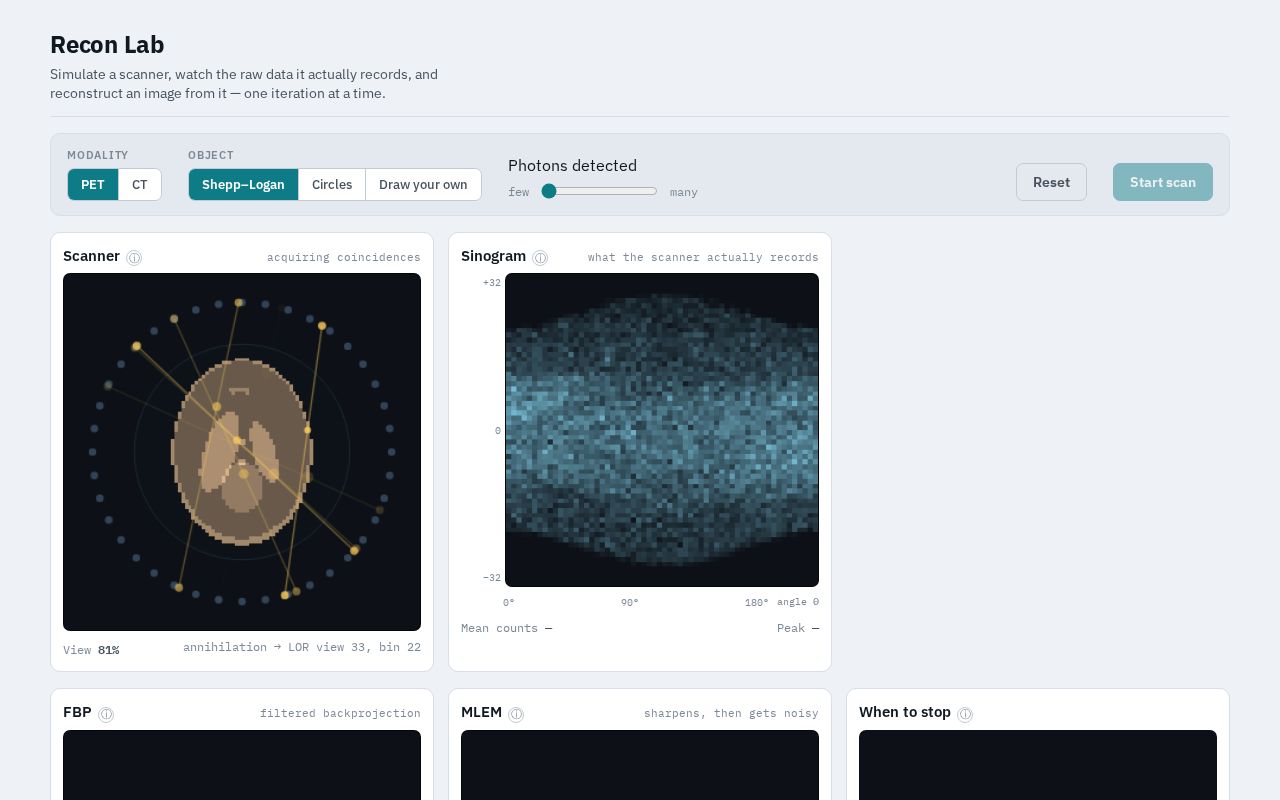Click the 'what the scanner actually records' caption
This screenshot has height=800, width=1280.
703,257
